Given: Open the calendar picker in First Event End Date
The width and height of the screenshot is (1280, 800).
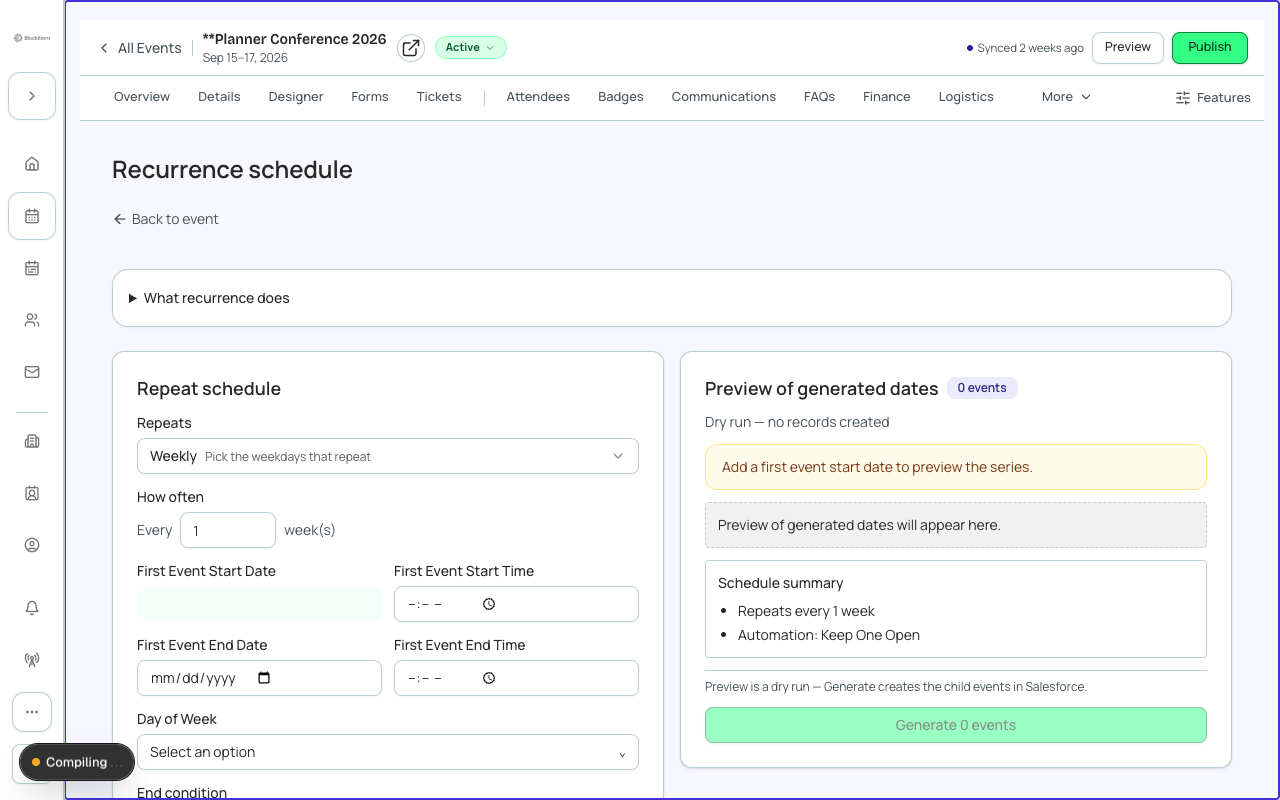Looking at the screenshot, I should (264, 678).
